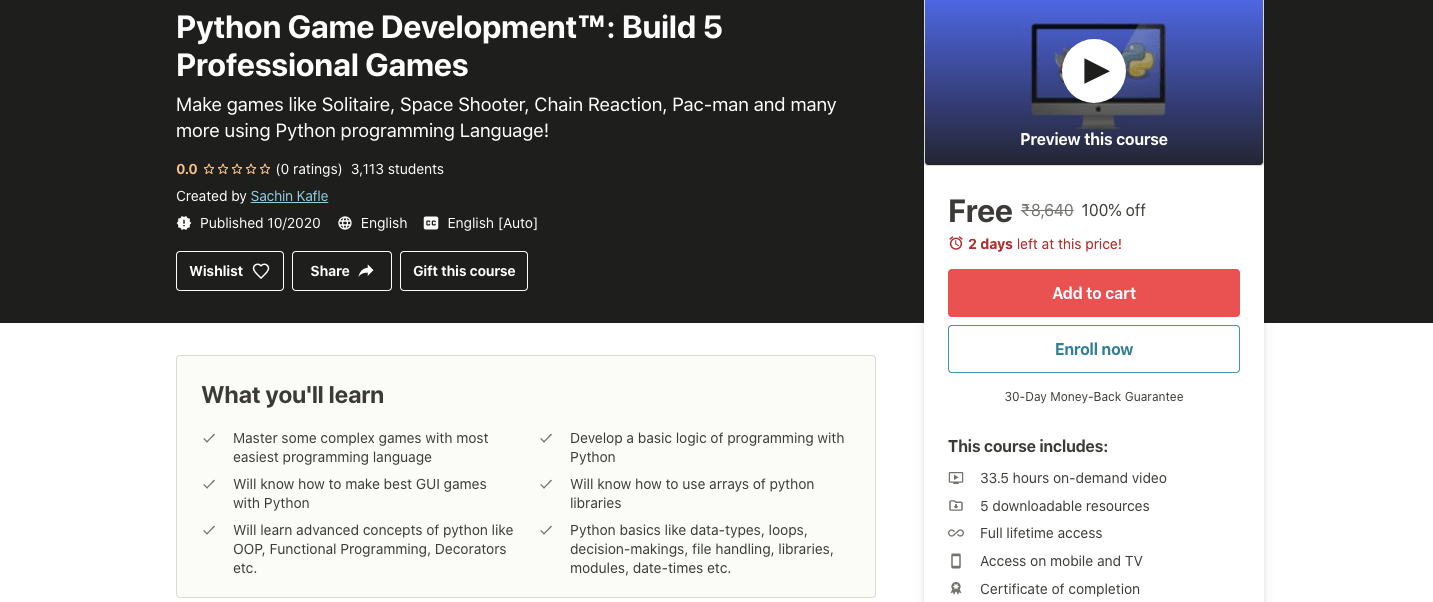
Task: Click the heart icon on Wishlist
Action: tap(261, 271)
